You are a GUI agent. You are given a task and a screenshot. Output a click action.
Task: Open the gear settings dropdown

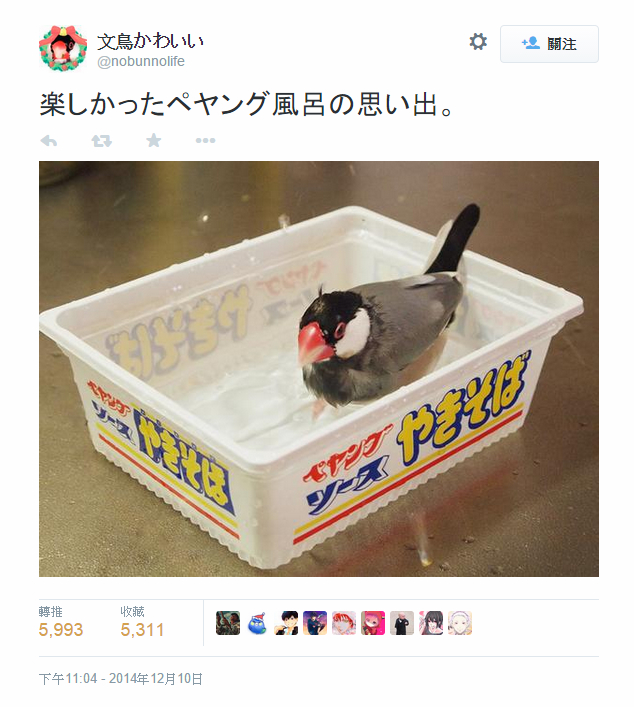pyautogui.click(x=478, y=42)
